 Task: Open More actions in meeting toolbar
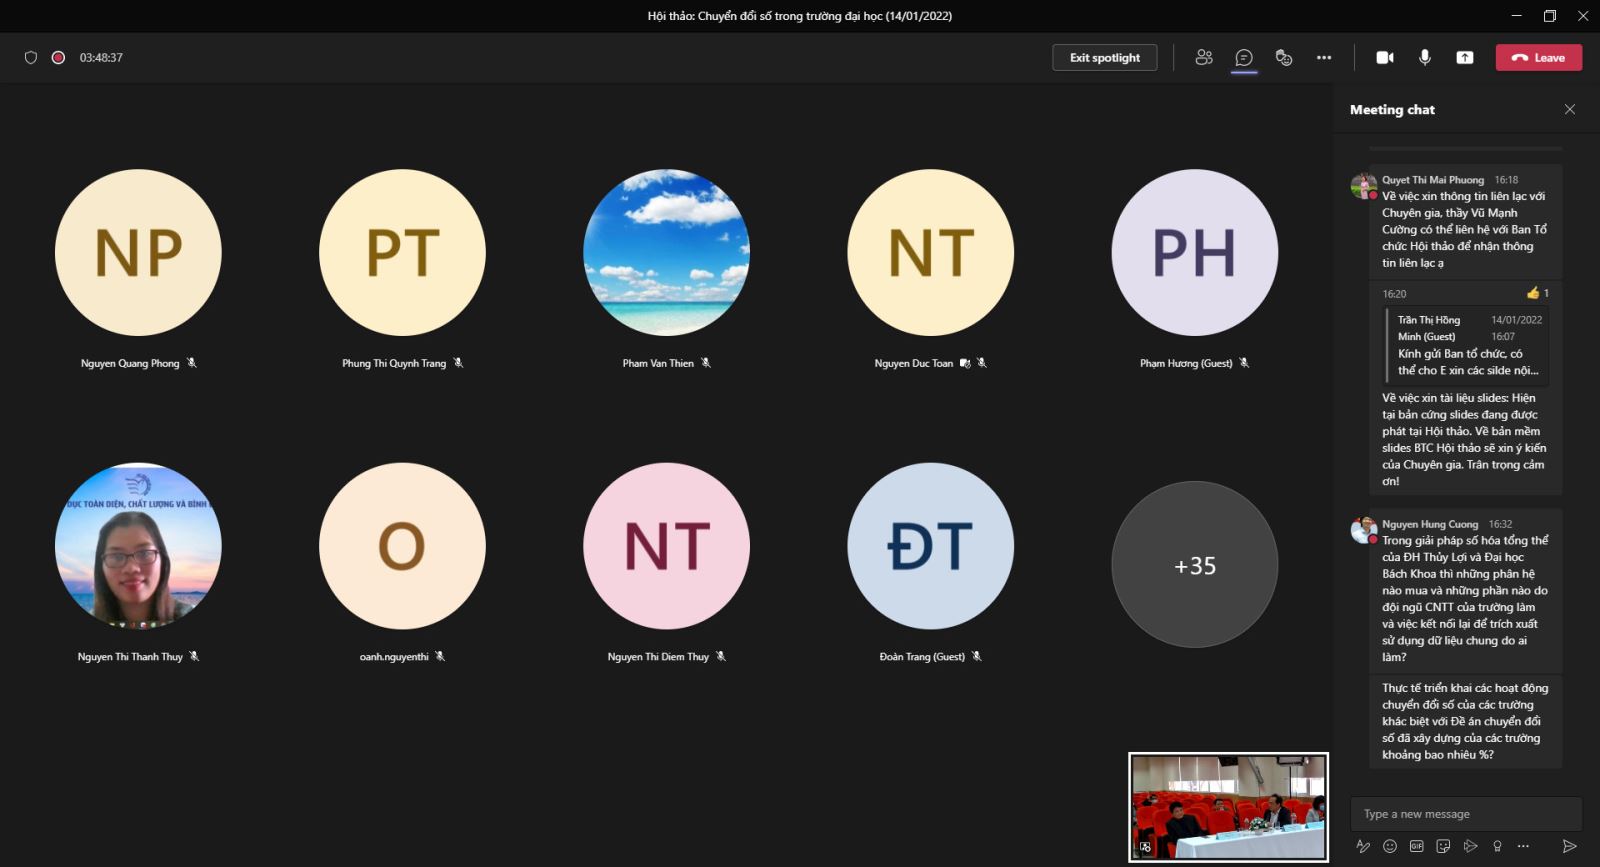point(1324,58)
